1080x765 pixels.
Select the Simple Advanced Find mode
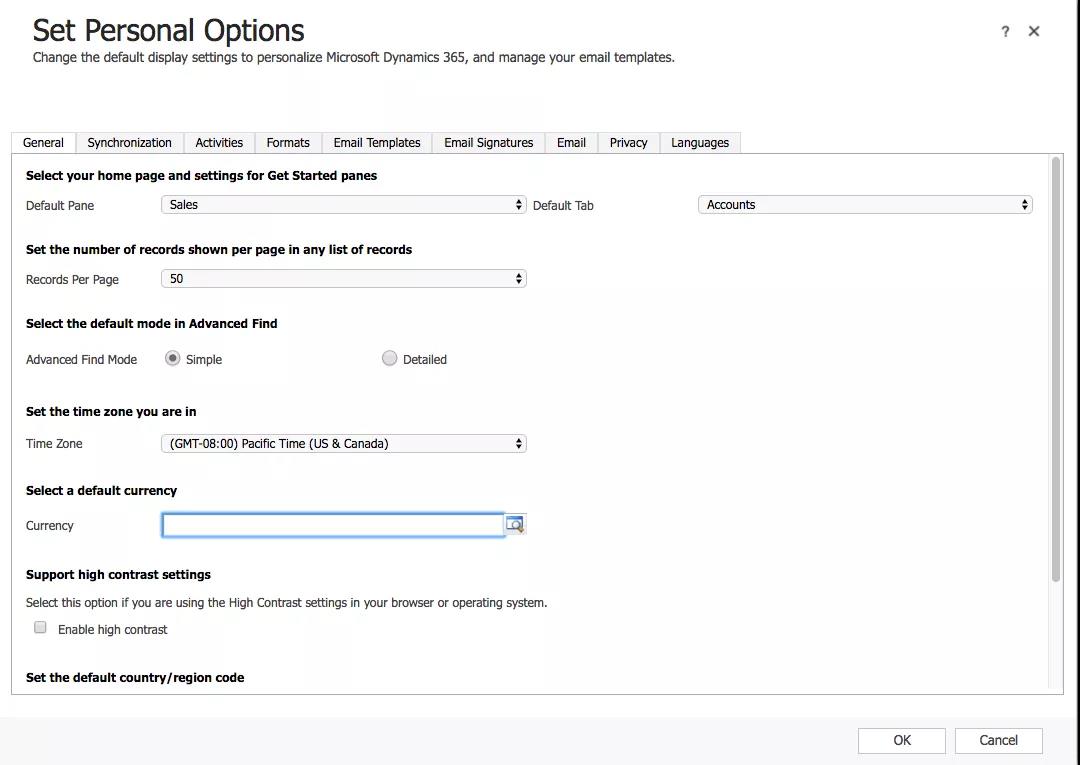pyautogui.click(x=173, y=358)
